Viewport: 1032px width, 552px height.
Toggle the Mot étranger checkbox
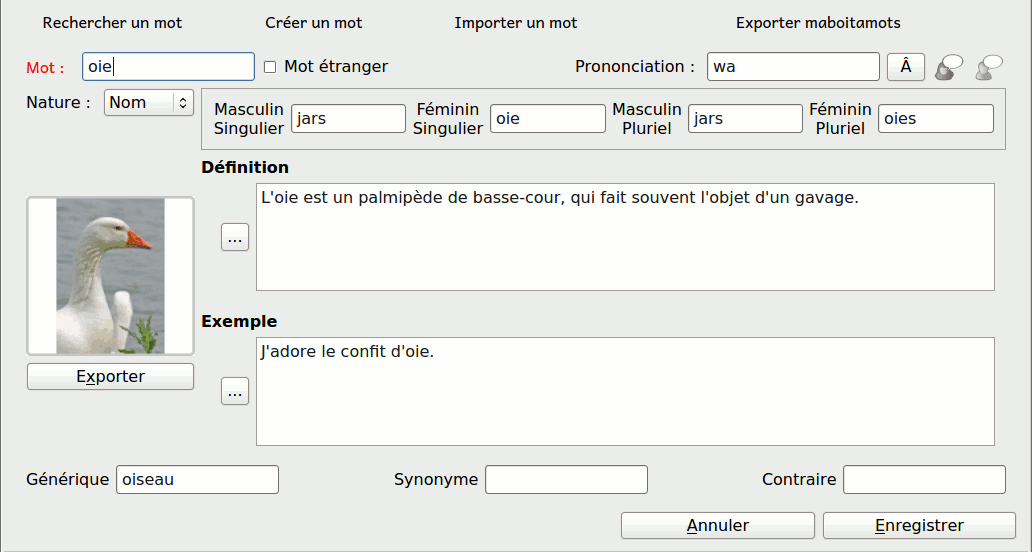click(x=270, y=67)
